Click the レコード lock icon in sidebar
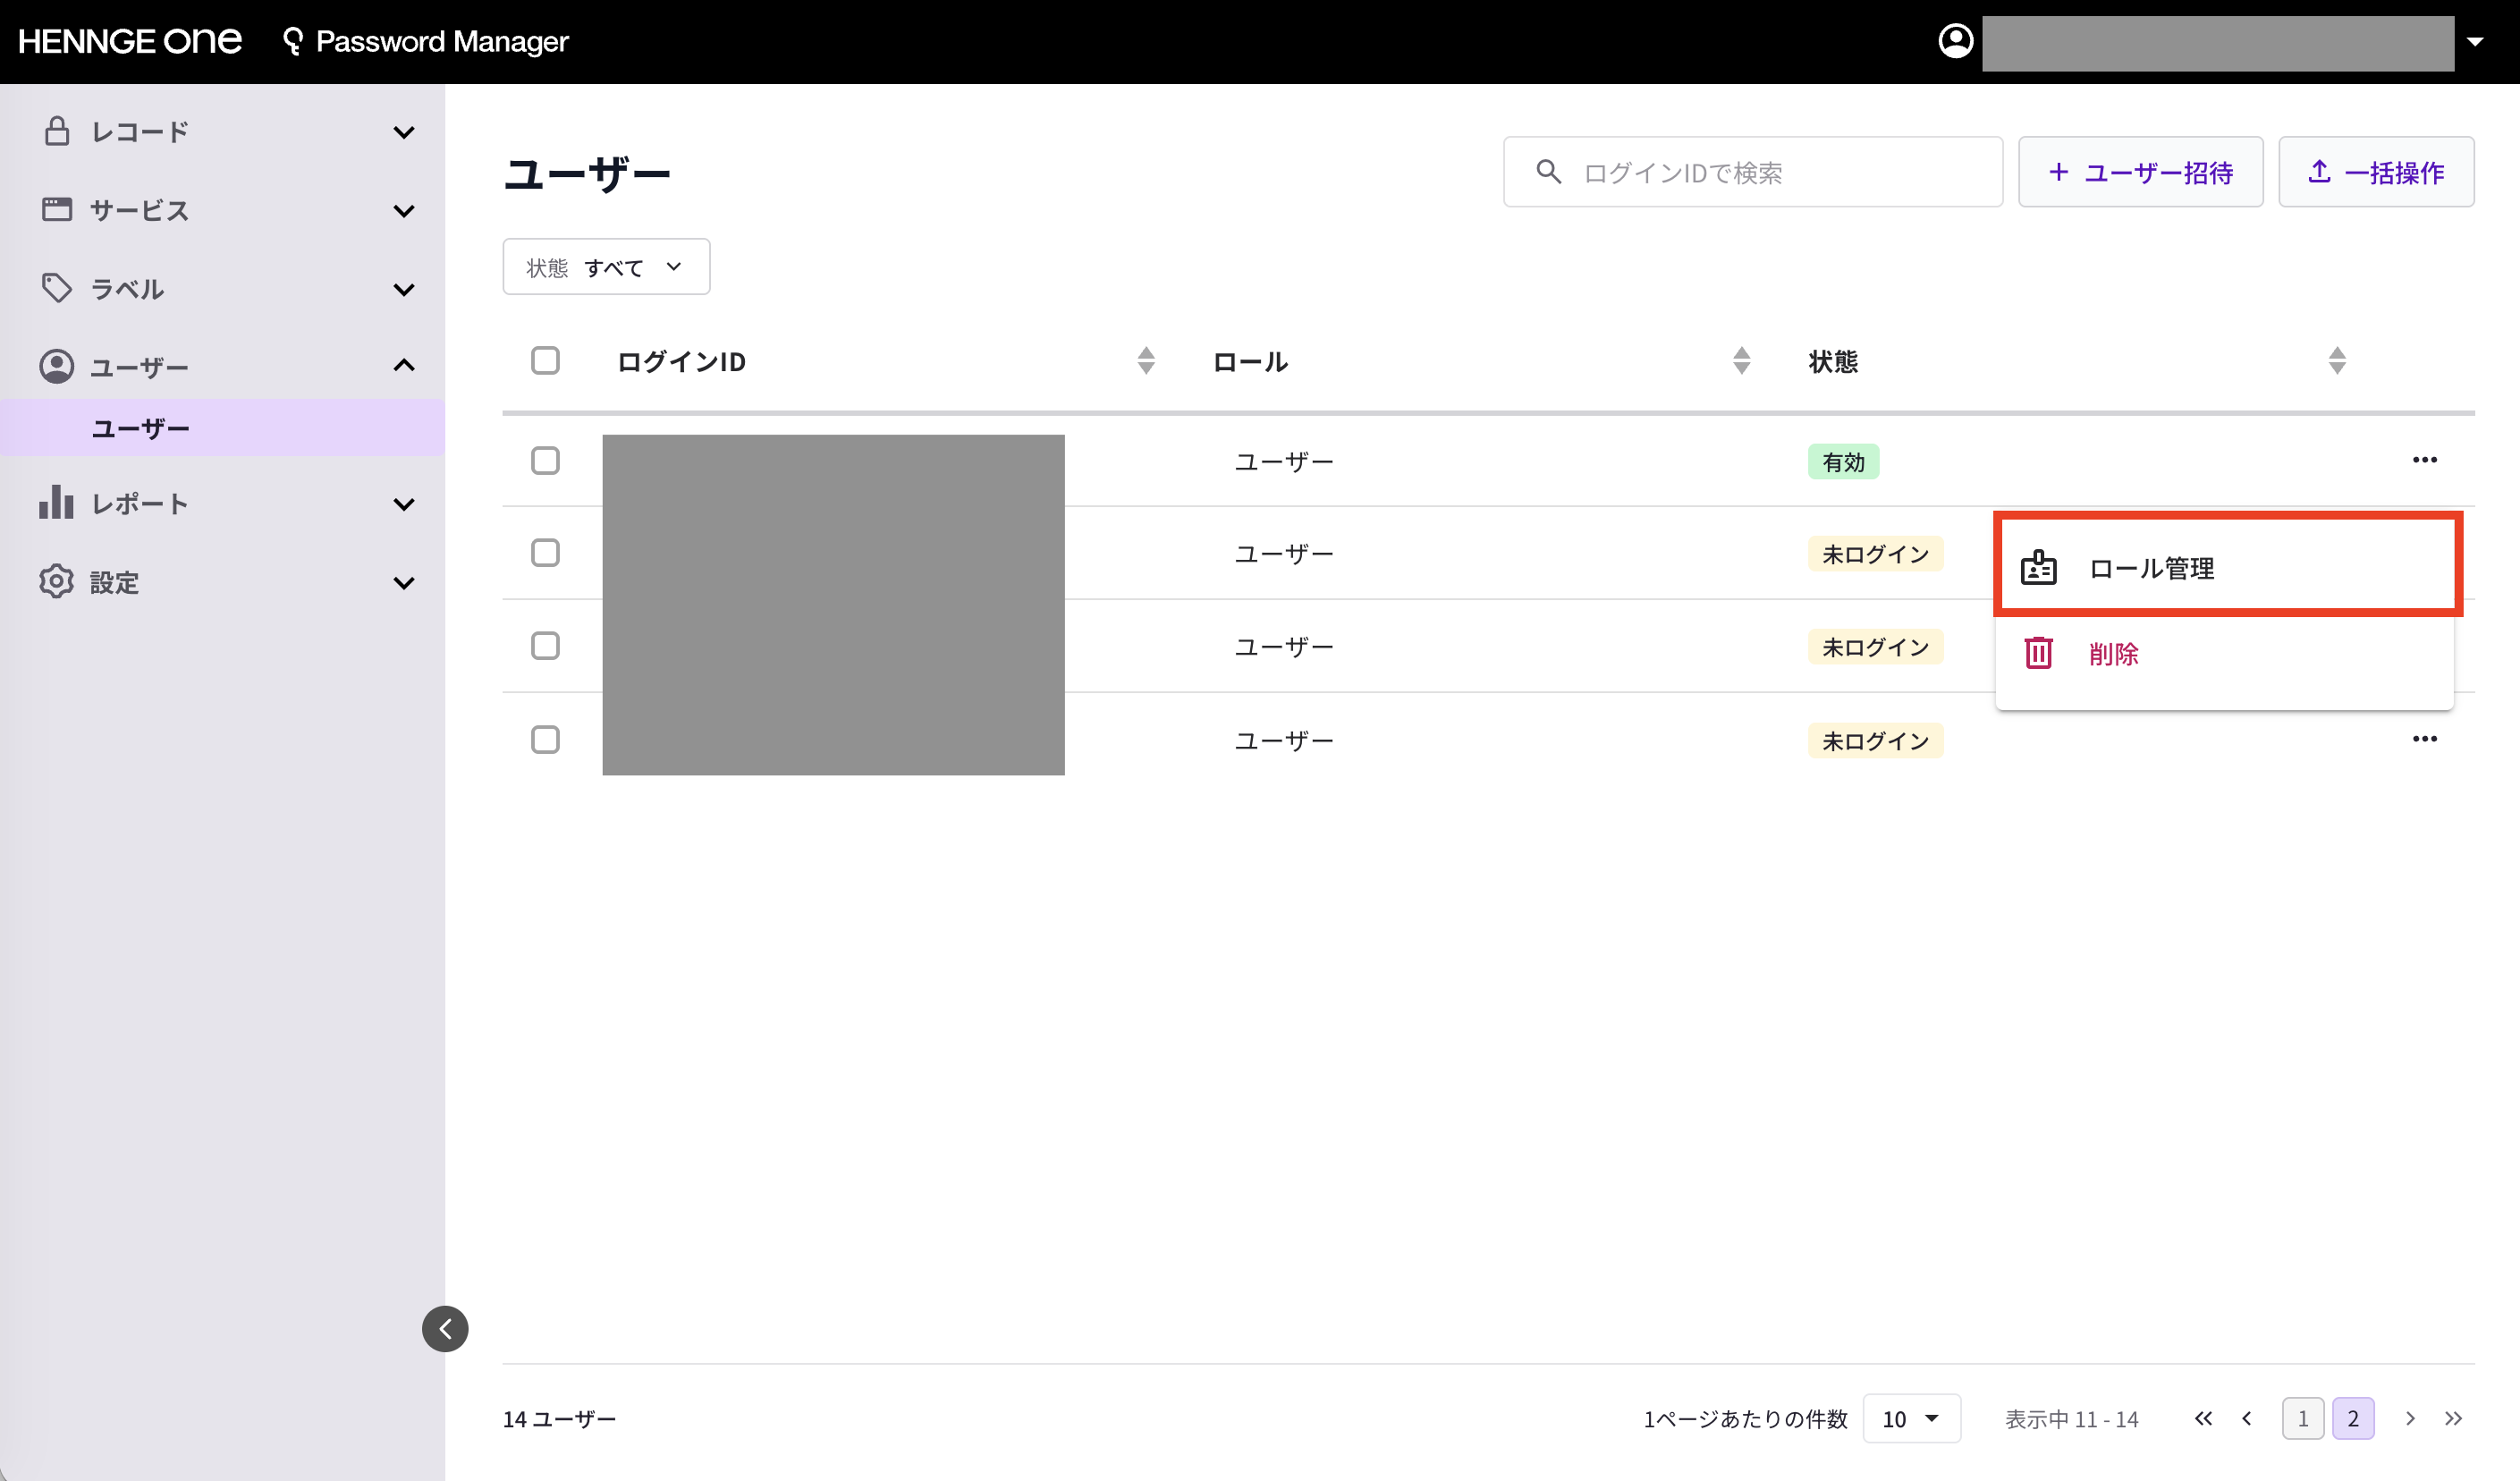This screenshot has width=2520, height=1481. click(57, 131)
